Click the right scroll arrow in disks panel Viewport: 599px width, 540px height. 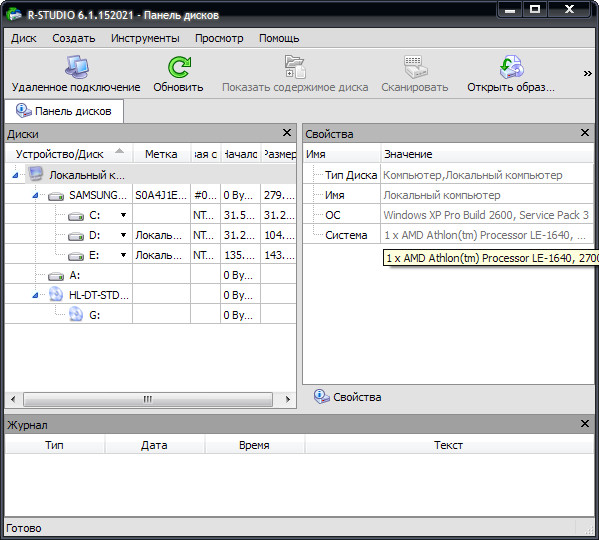(288, 399)
